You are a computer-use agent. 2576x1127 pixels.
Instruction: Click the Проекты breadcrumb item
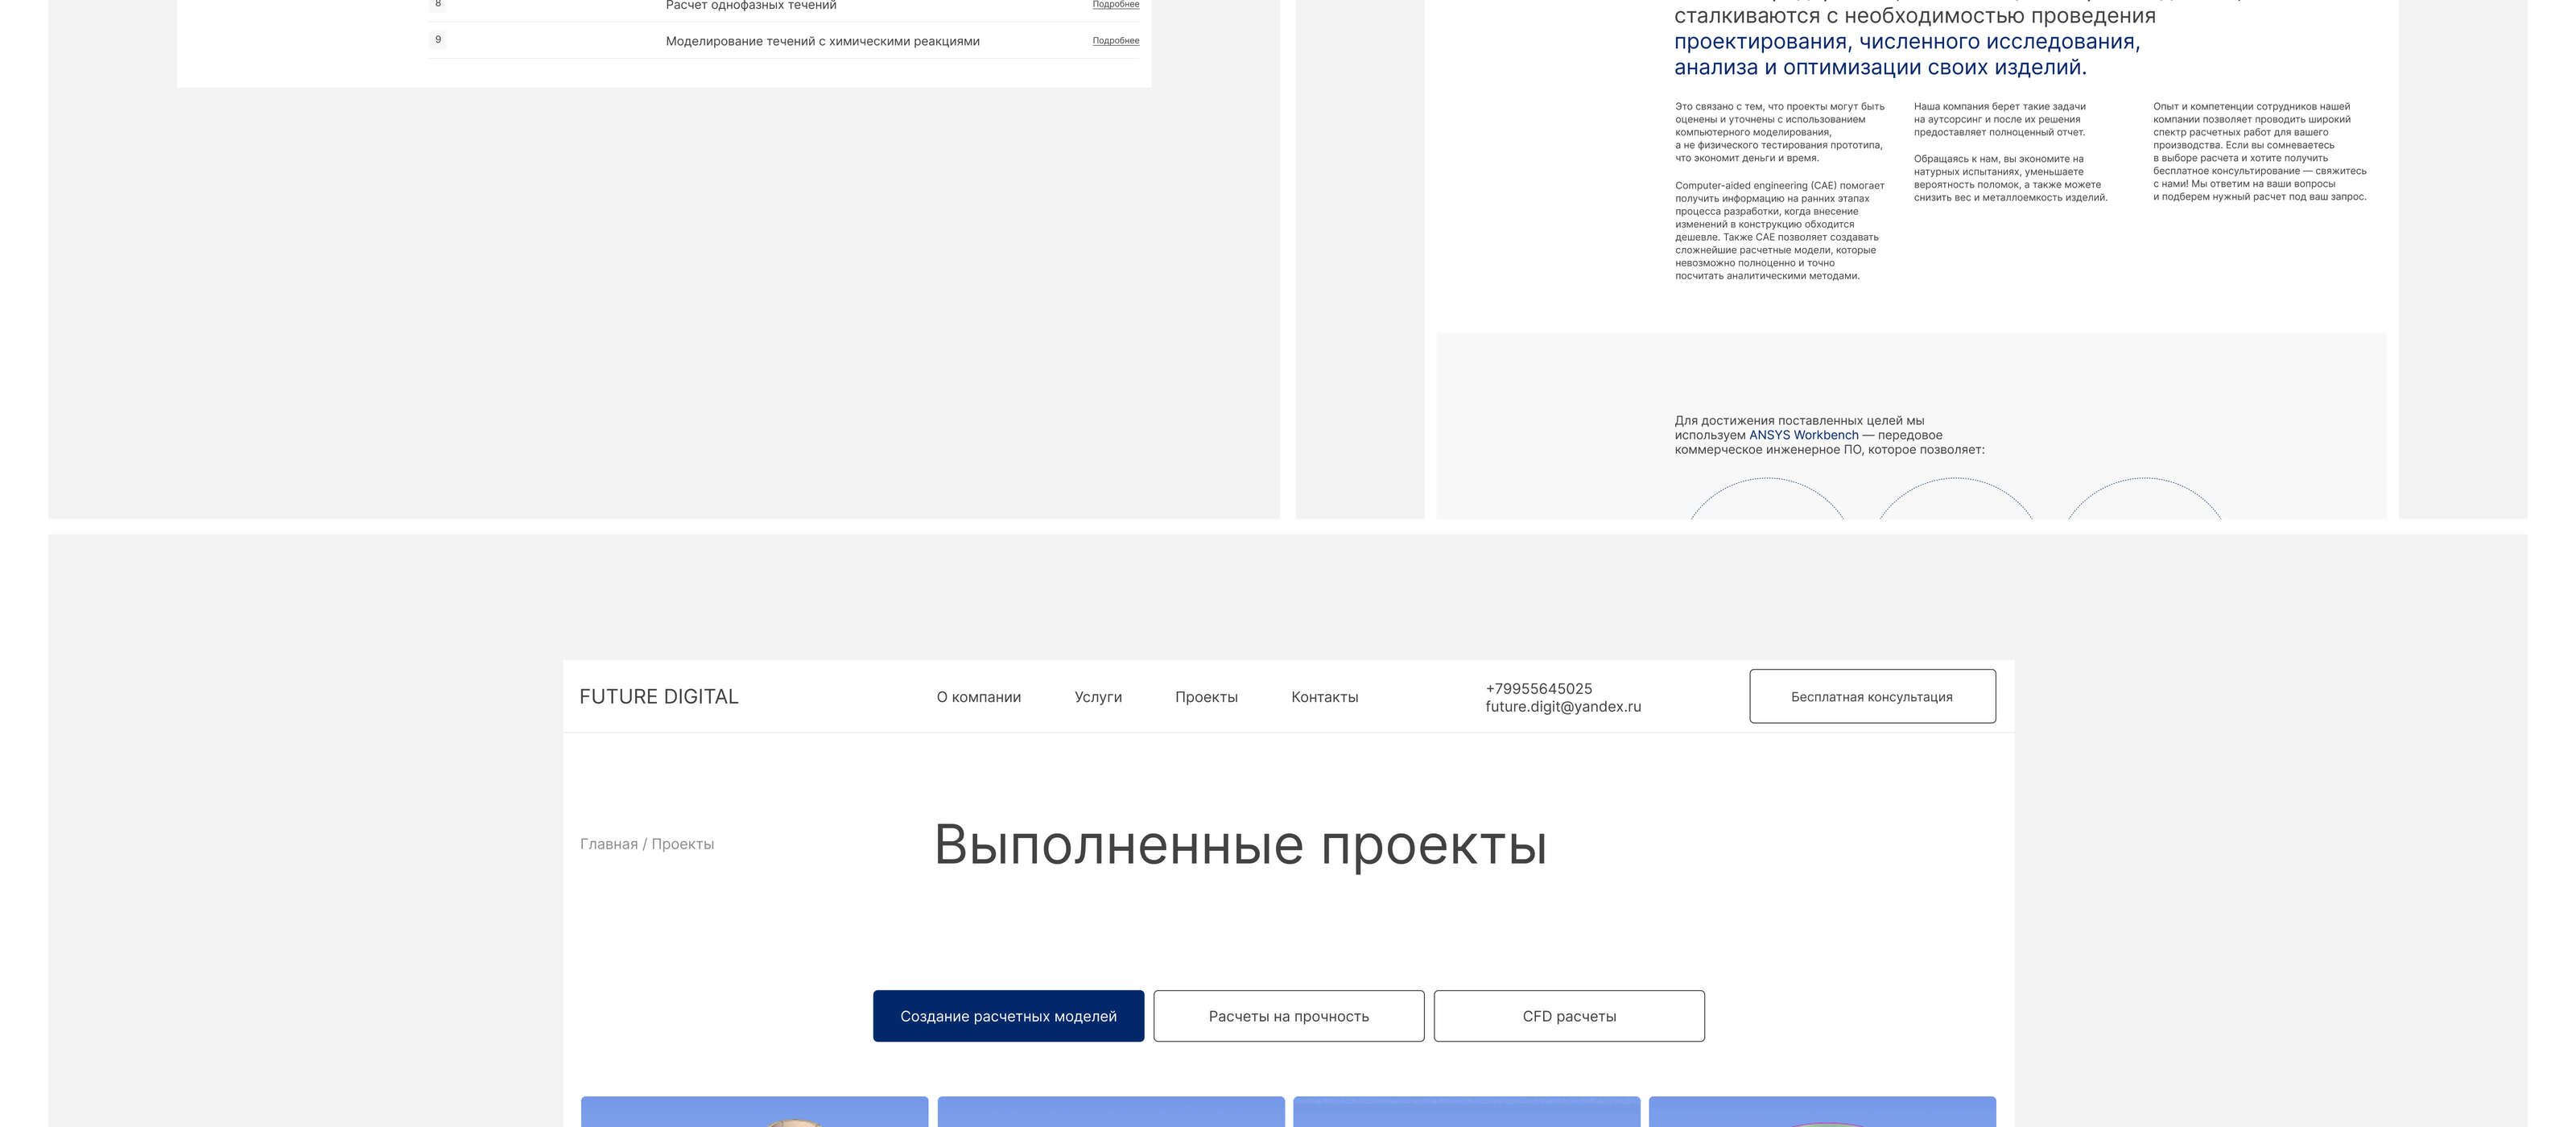(682, 844)
